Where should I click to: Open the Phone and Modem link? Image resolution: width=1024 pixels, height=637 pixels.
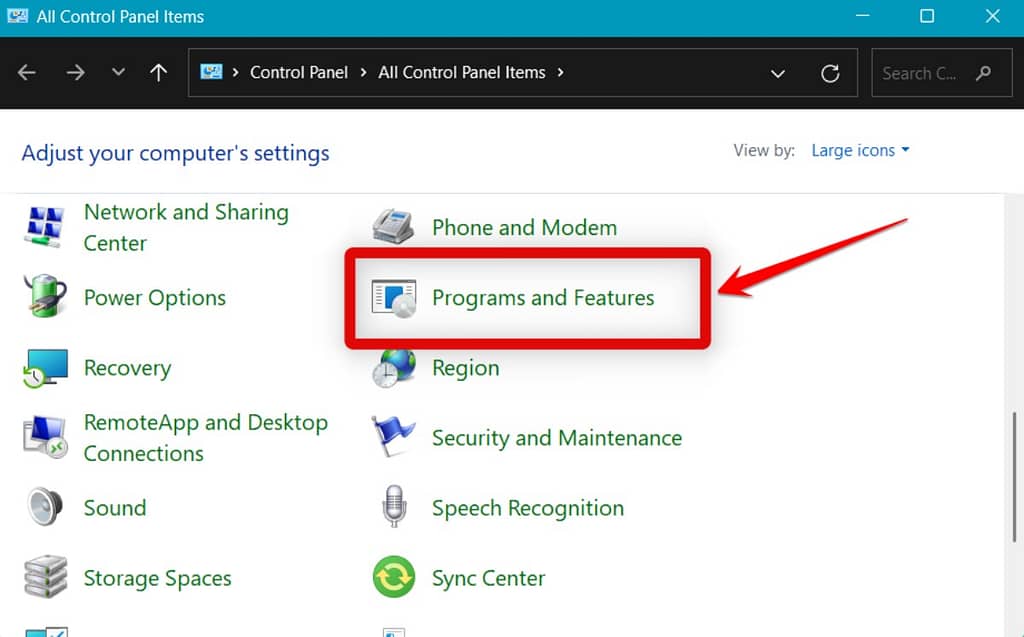coord(524,227)
